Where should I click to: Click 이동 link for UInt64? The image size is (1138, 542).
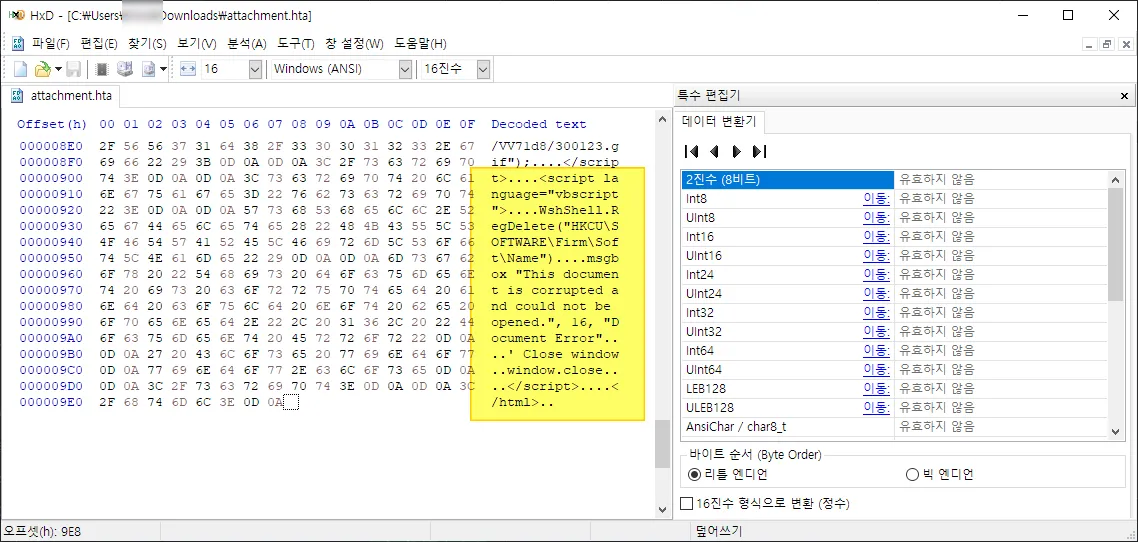pos(876,369)
